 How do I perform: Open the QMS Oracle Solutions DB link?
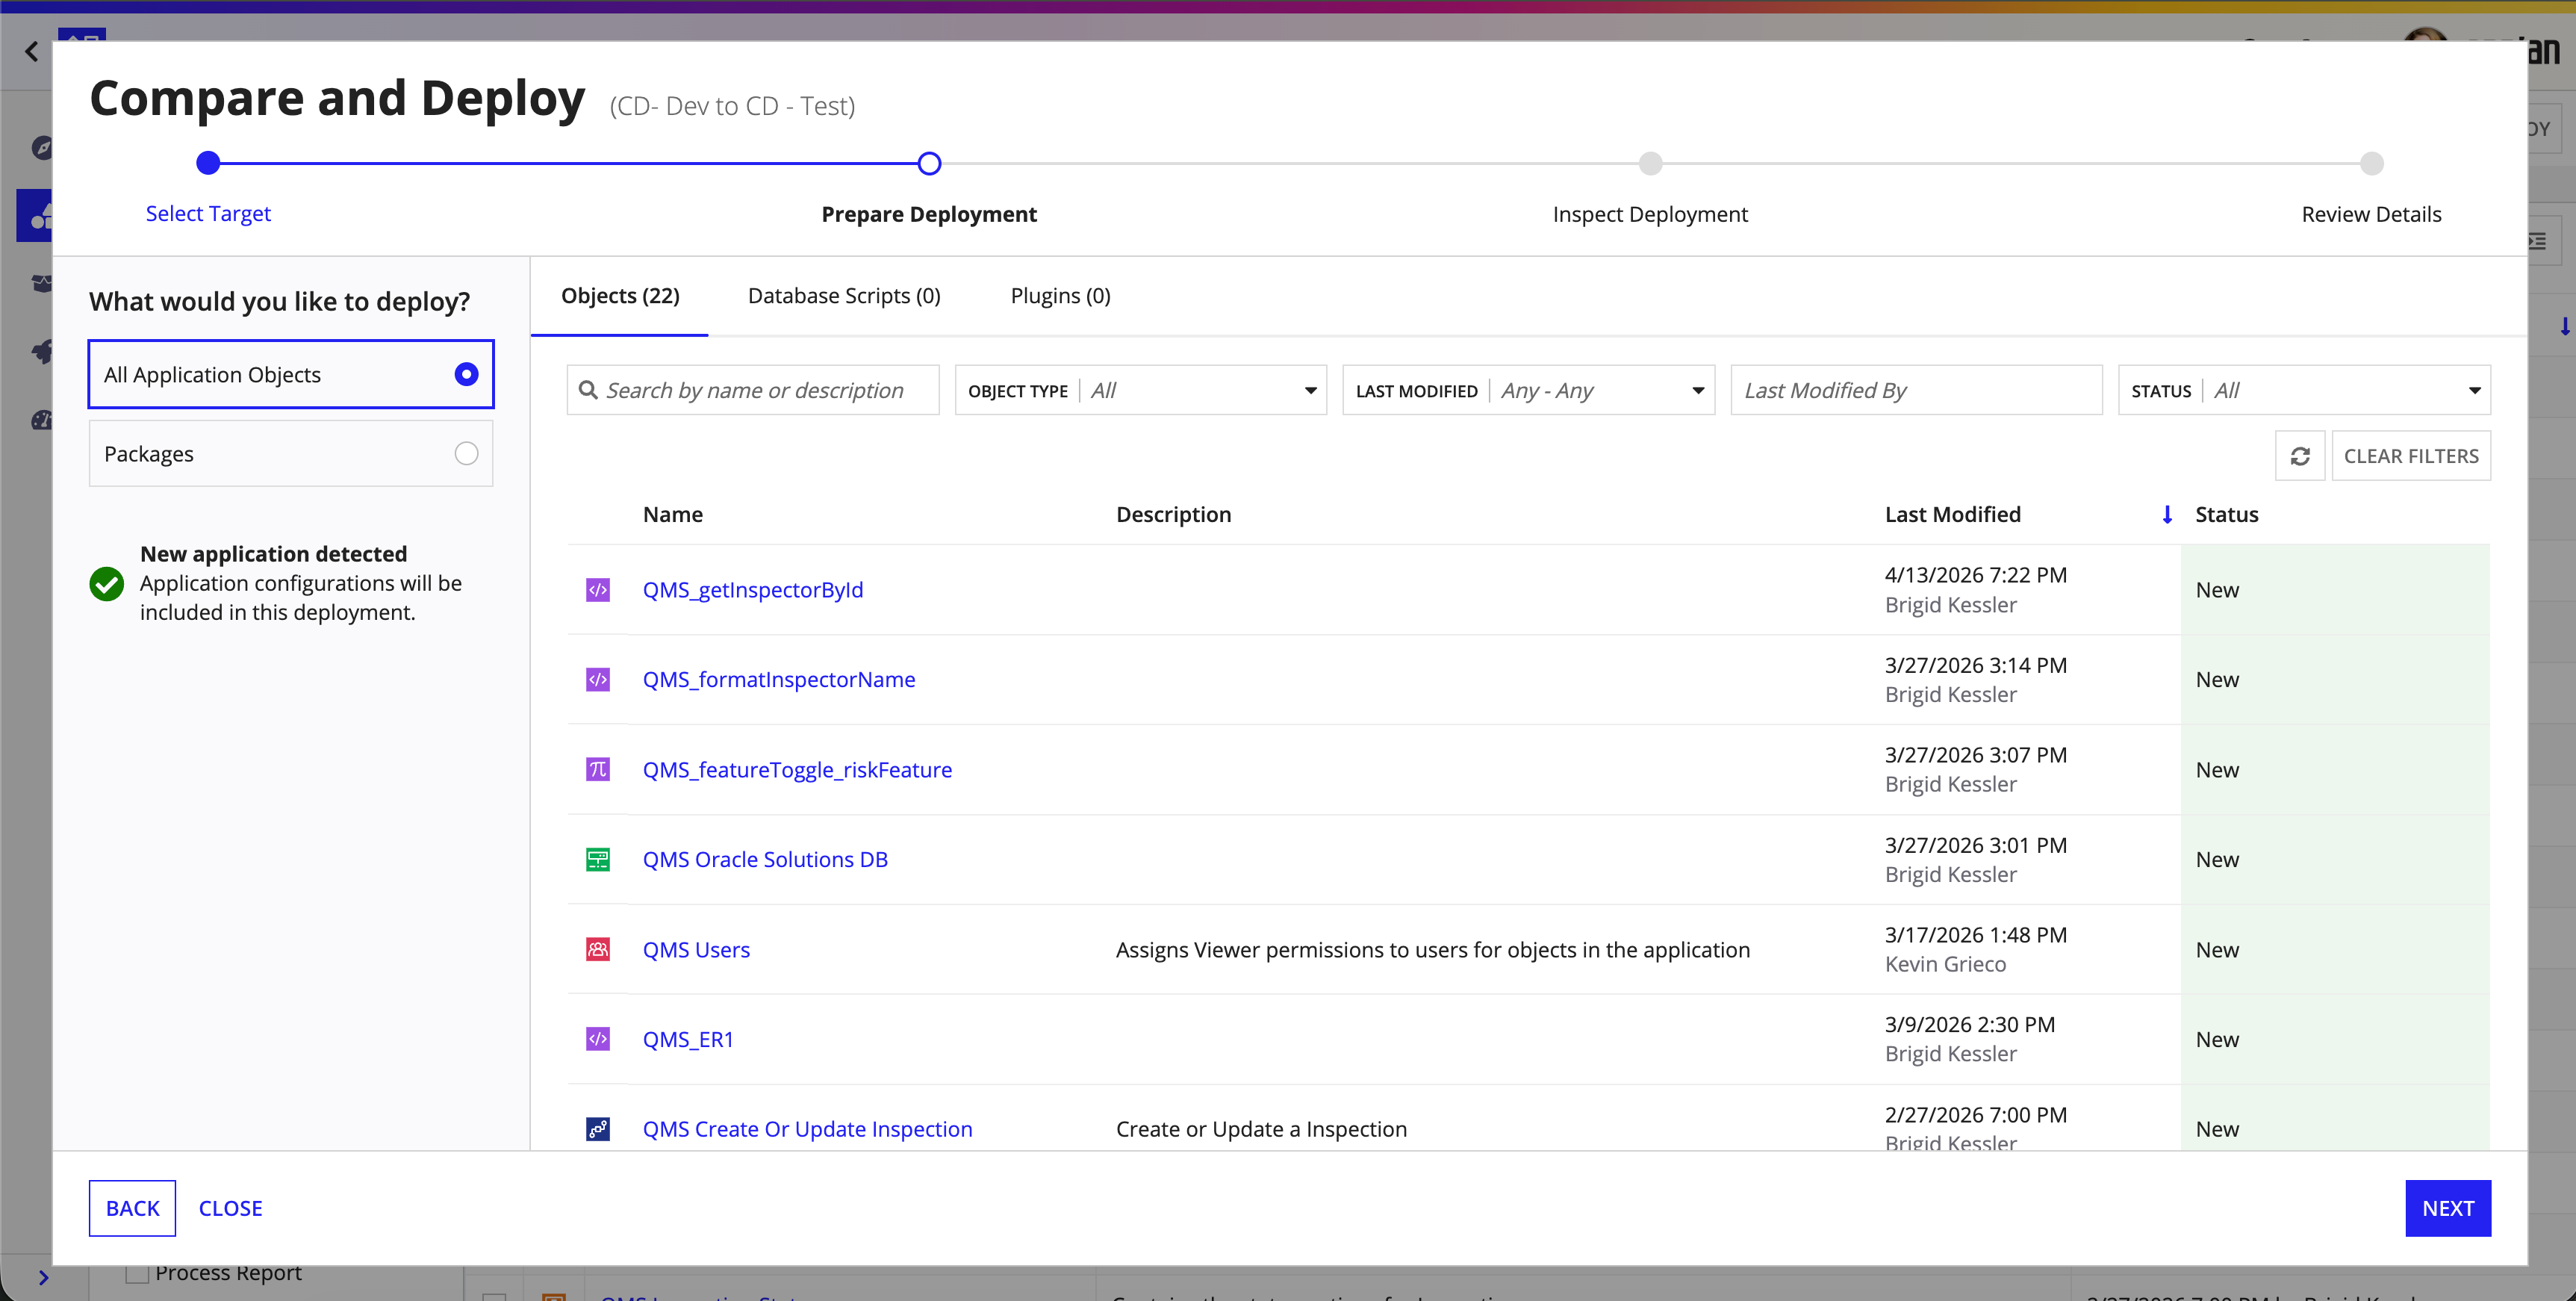click(x=765, y=860)
